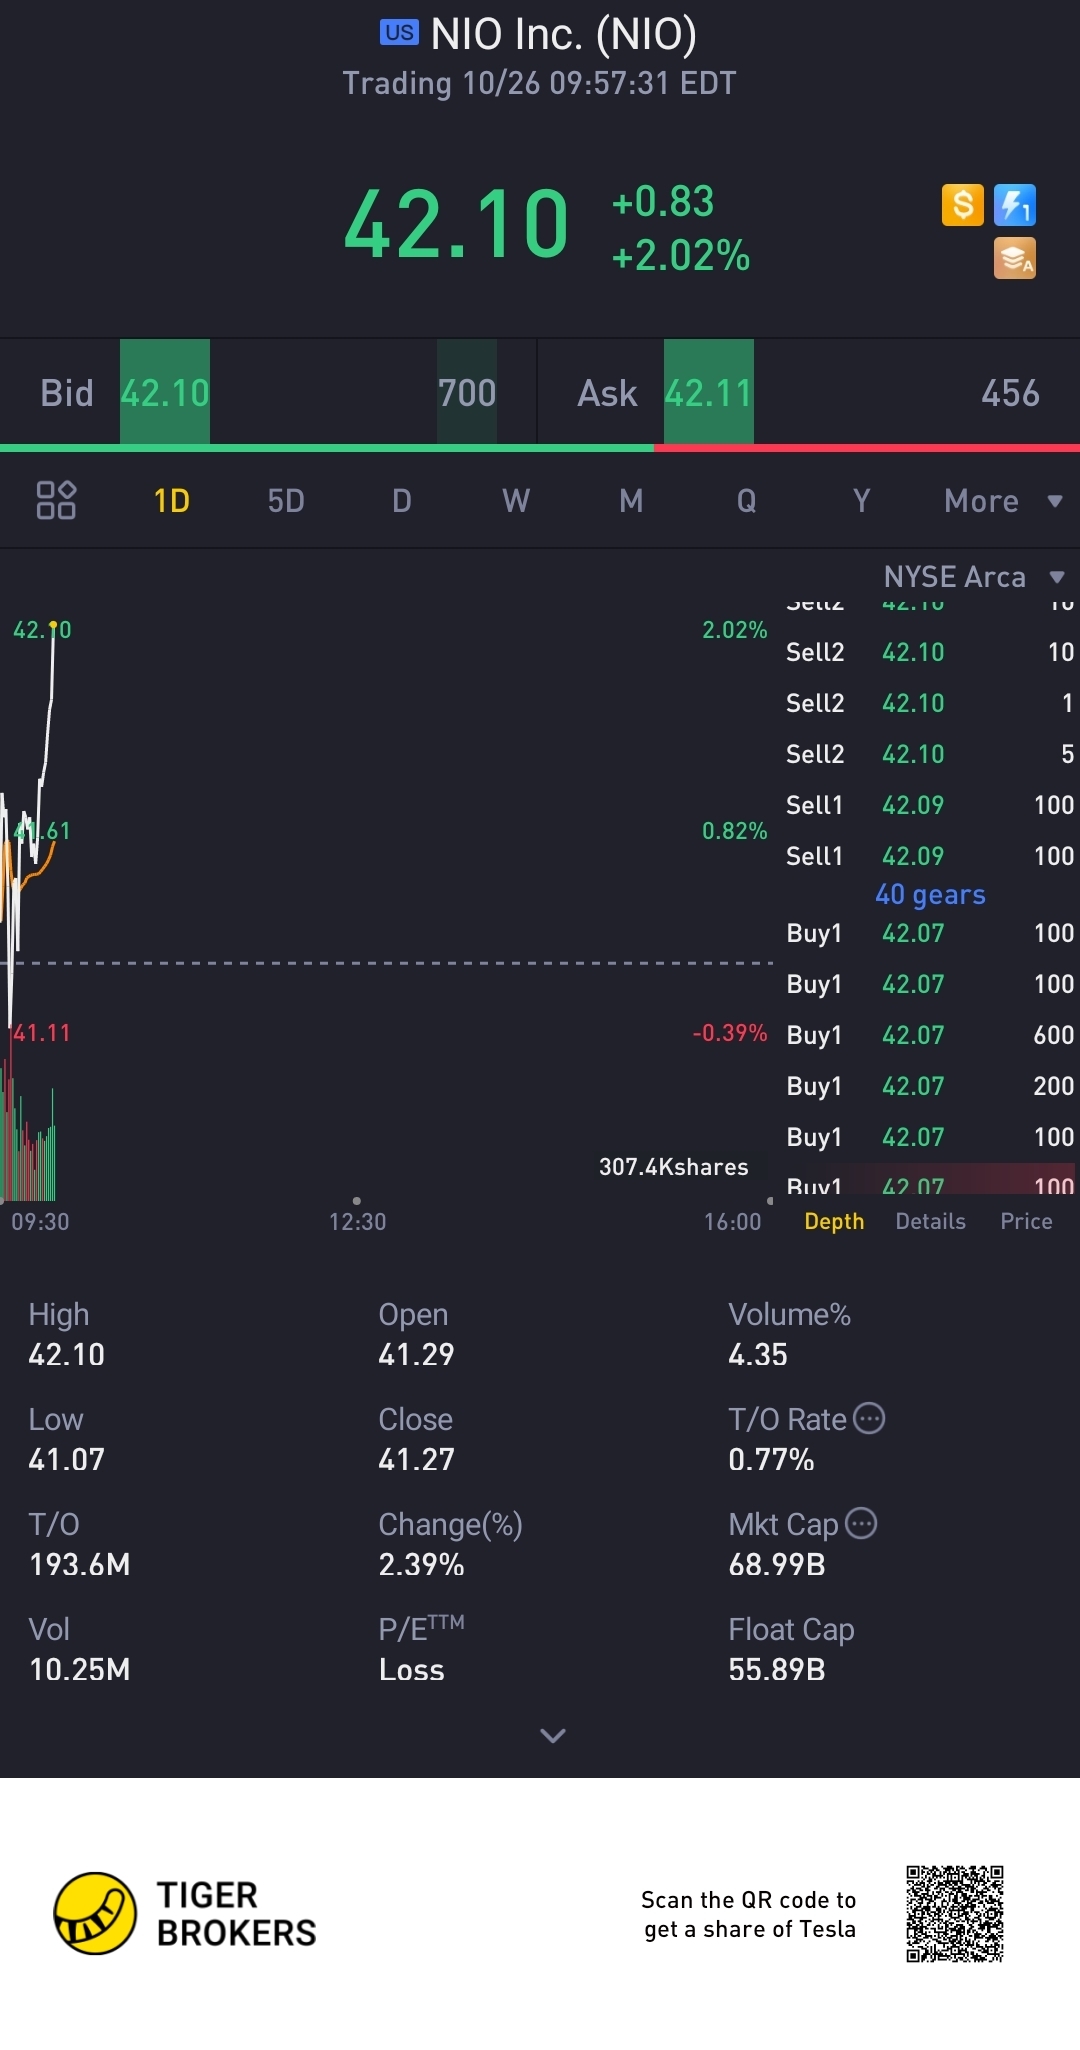Tap the Open value 41.29
Image resolution: width=1080 pixels, height=2050 pixels.
(416, 1354)
